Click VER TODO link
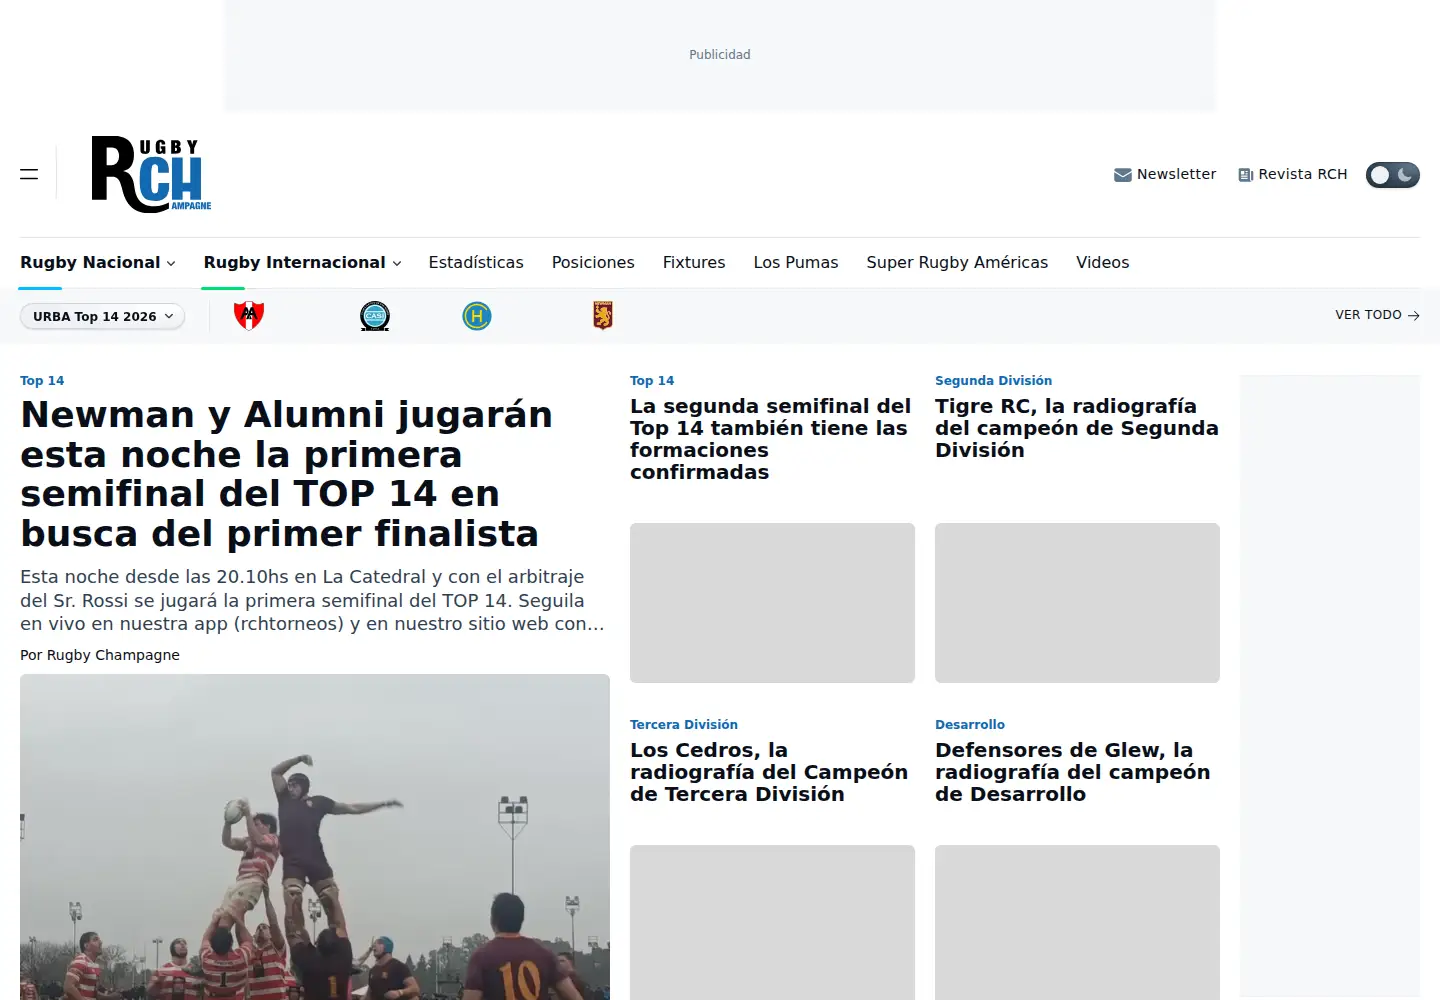The image size is (1440, 1000). (x=1377, y=315)
